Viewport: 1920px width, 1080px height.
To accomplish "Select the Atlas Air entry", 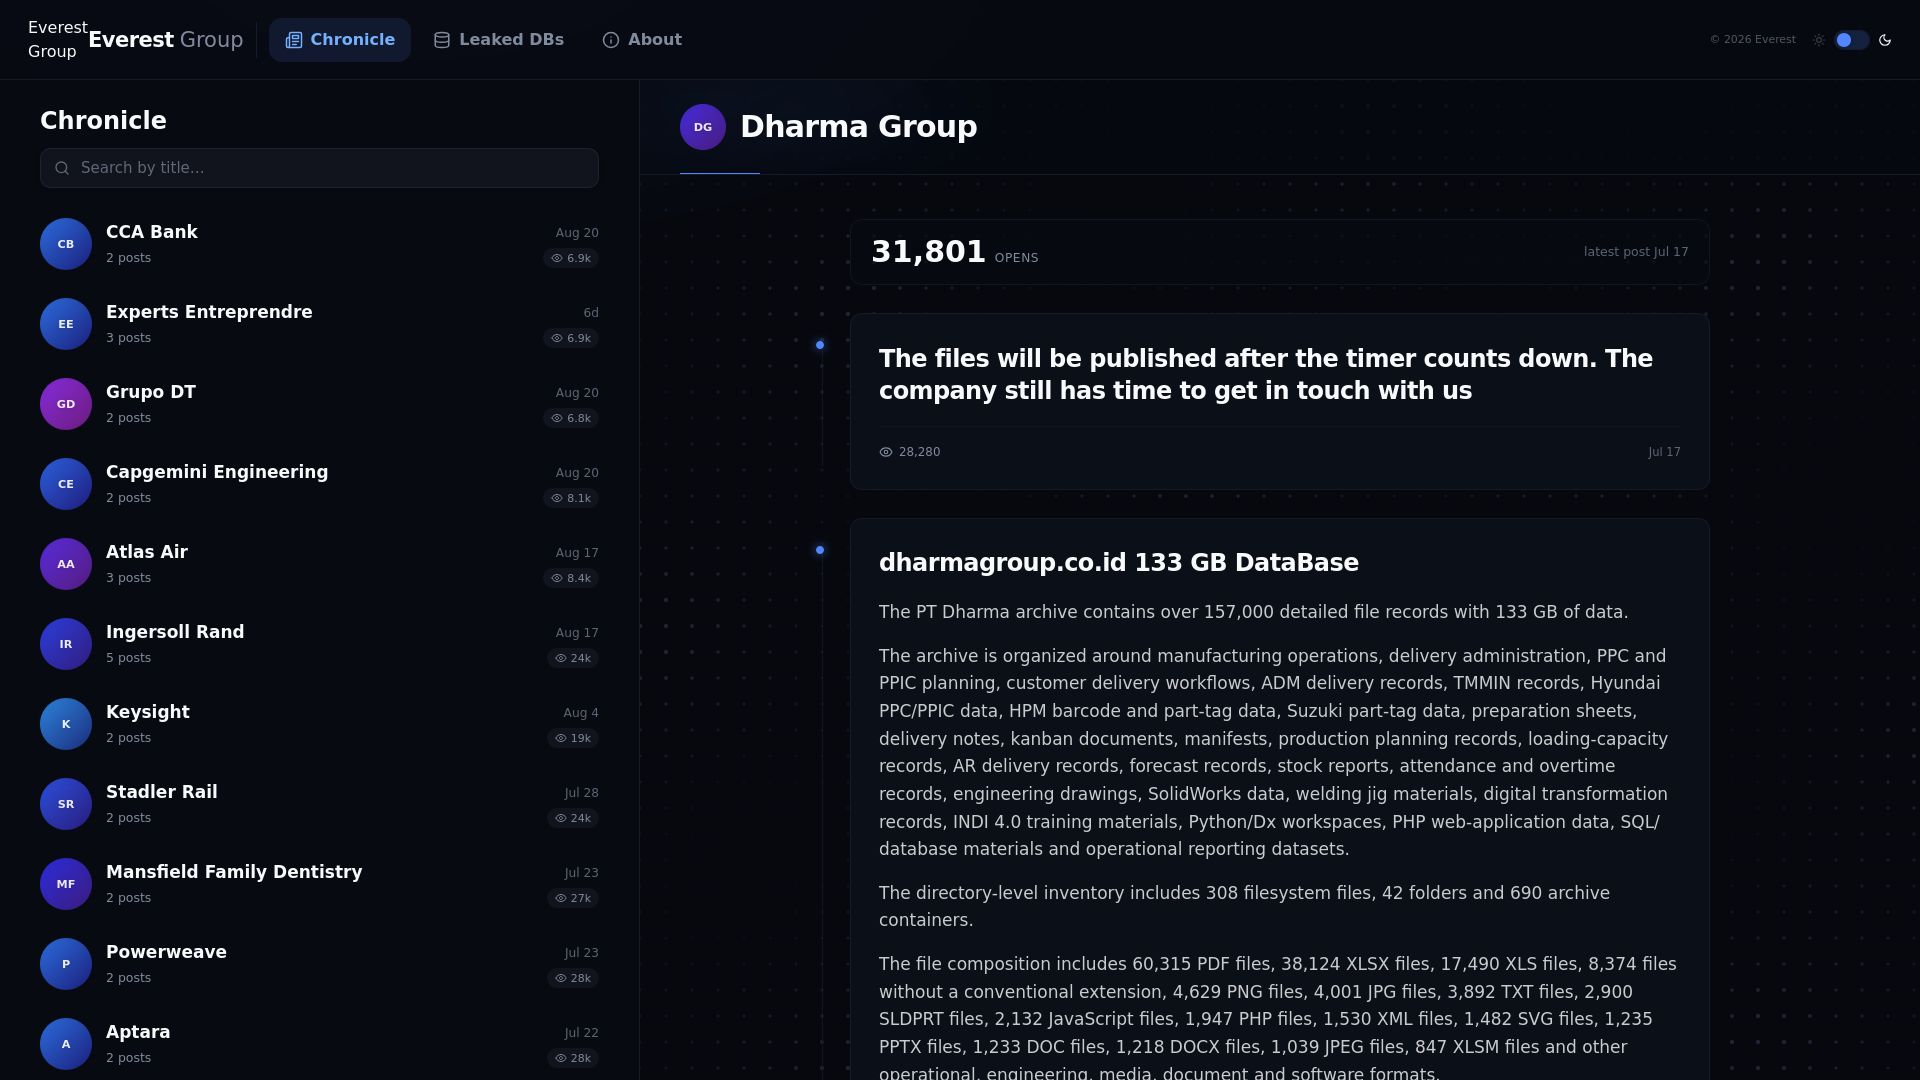I will point(319,564).
